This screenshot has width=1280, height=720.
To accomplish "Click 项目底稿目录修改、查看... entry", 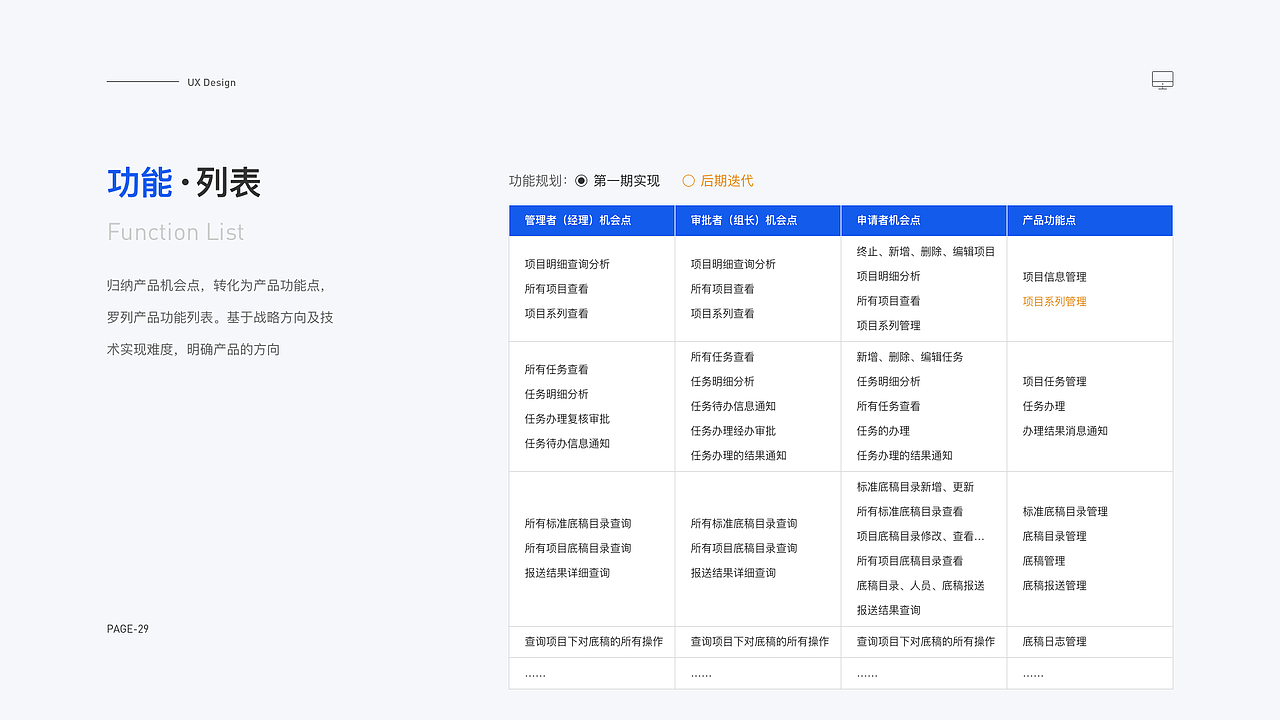I will coord(920,536).
